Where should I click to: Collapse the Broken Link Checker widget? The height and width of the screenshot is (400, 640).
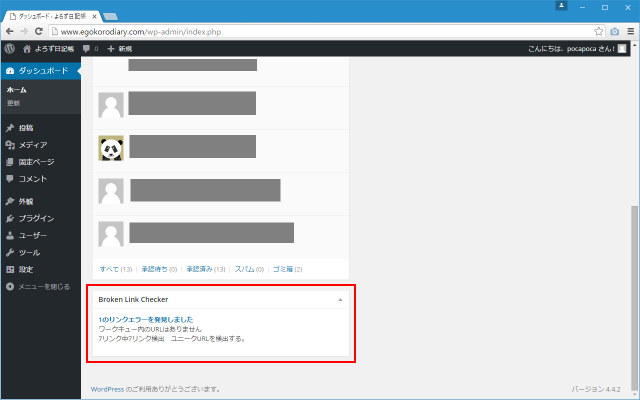tap(340, 299)
